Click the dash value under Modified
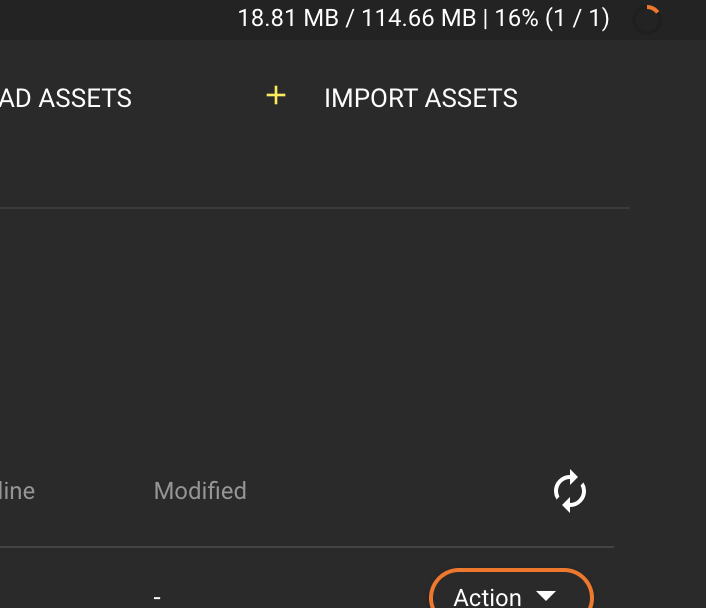 point(157,597)
